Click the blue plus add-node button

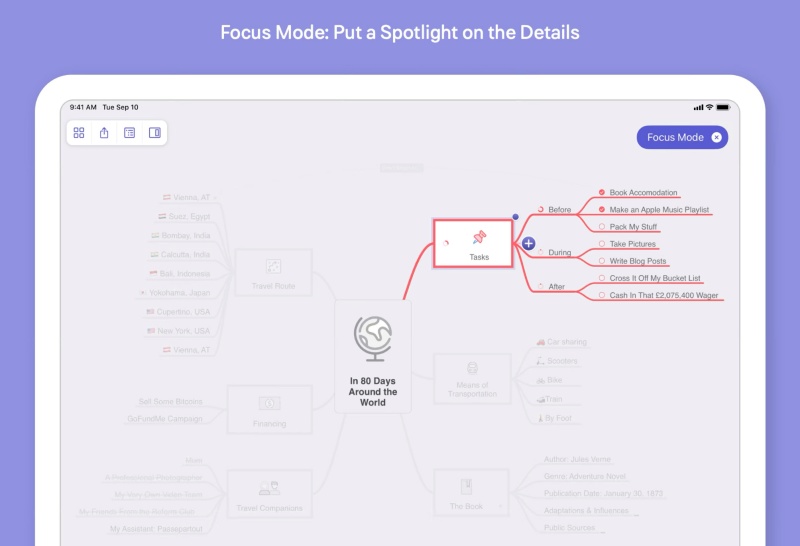529,243
